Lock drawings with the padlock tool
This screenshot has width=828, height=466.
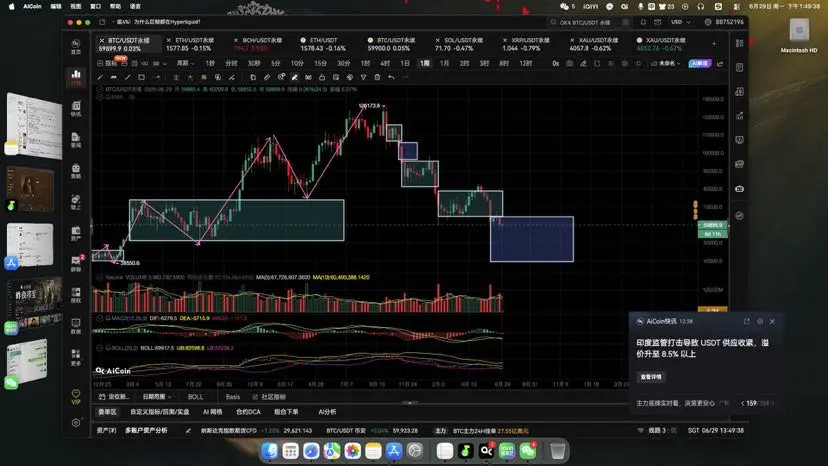click(322, 77)
